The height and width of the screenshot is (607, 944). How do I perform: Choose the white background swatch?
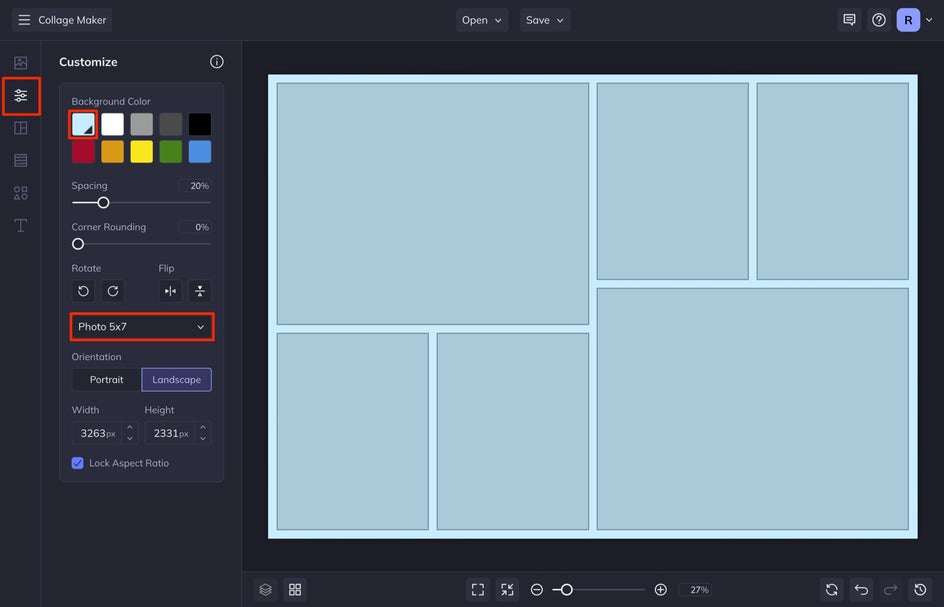[112, 124]
